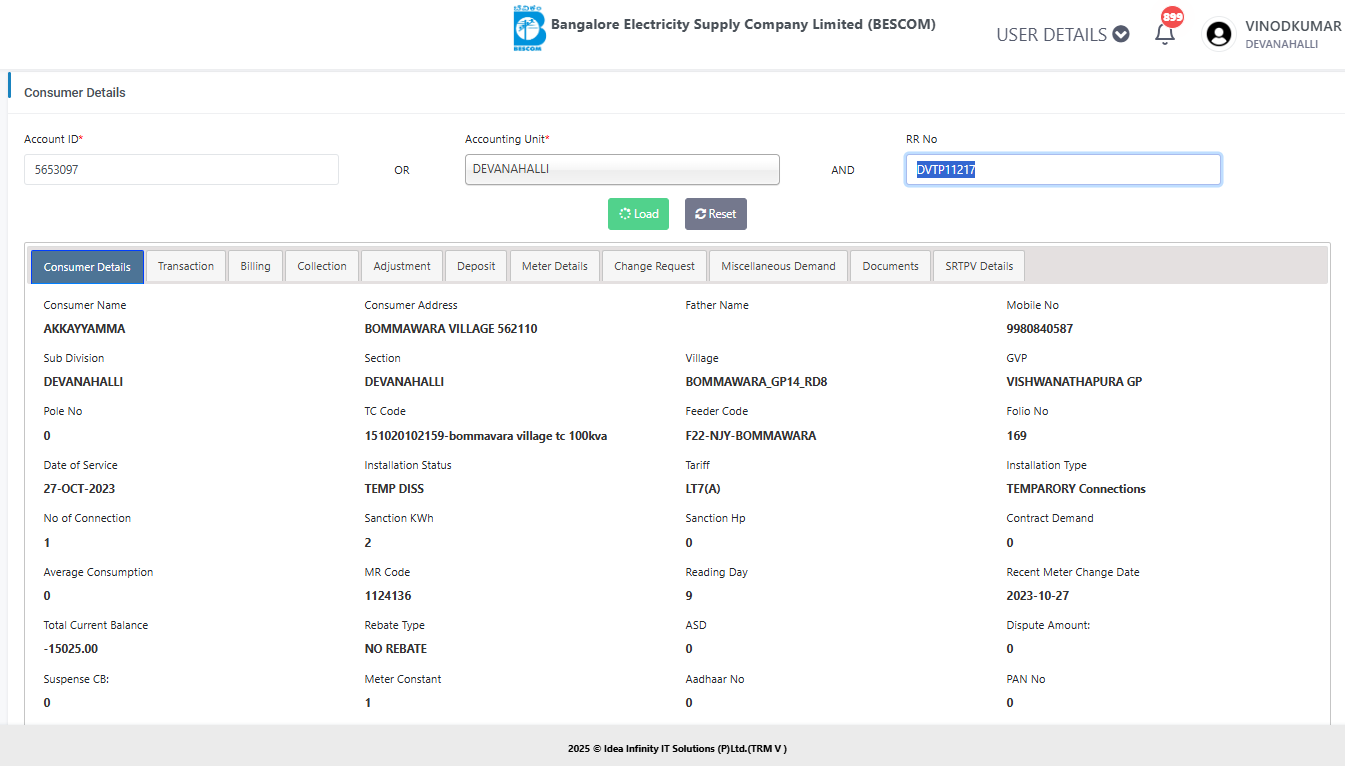Click total current balance -15025.00
1345x766 pixels.
[71, 649]
